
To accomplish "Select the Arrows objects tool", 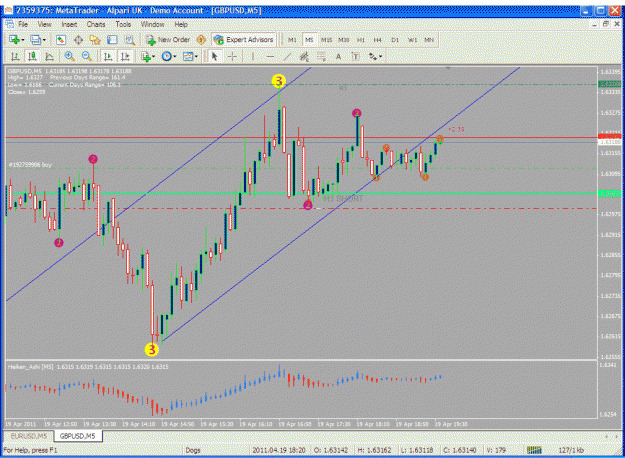I will (x=373, y=57).
